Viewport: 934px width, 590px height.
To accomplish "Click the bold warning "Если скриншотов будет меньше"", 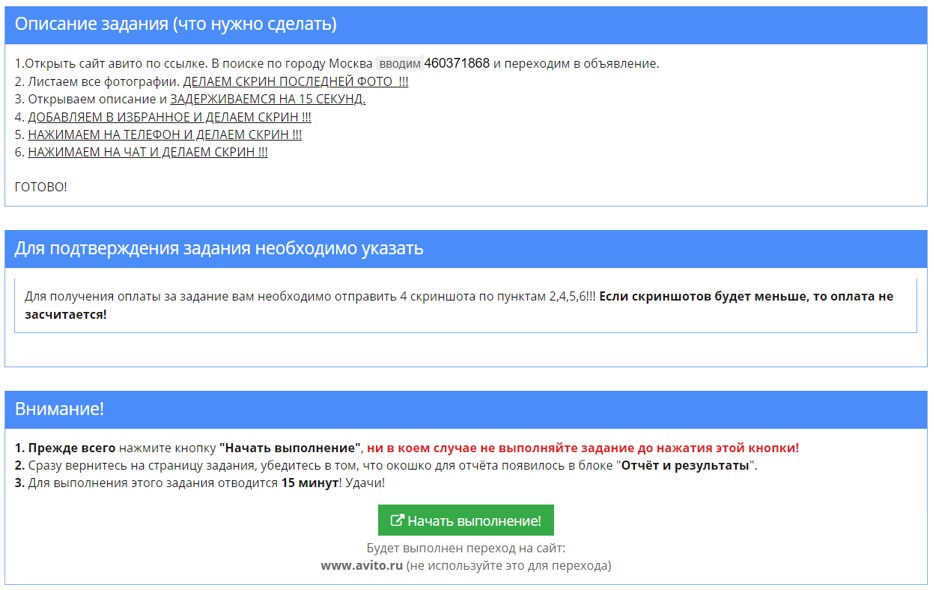I will tap(704, 296).
